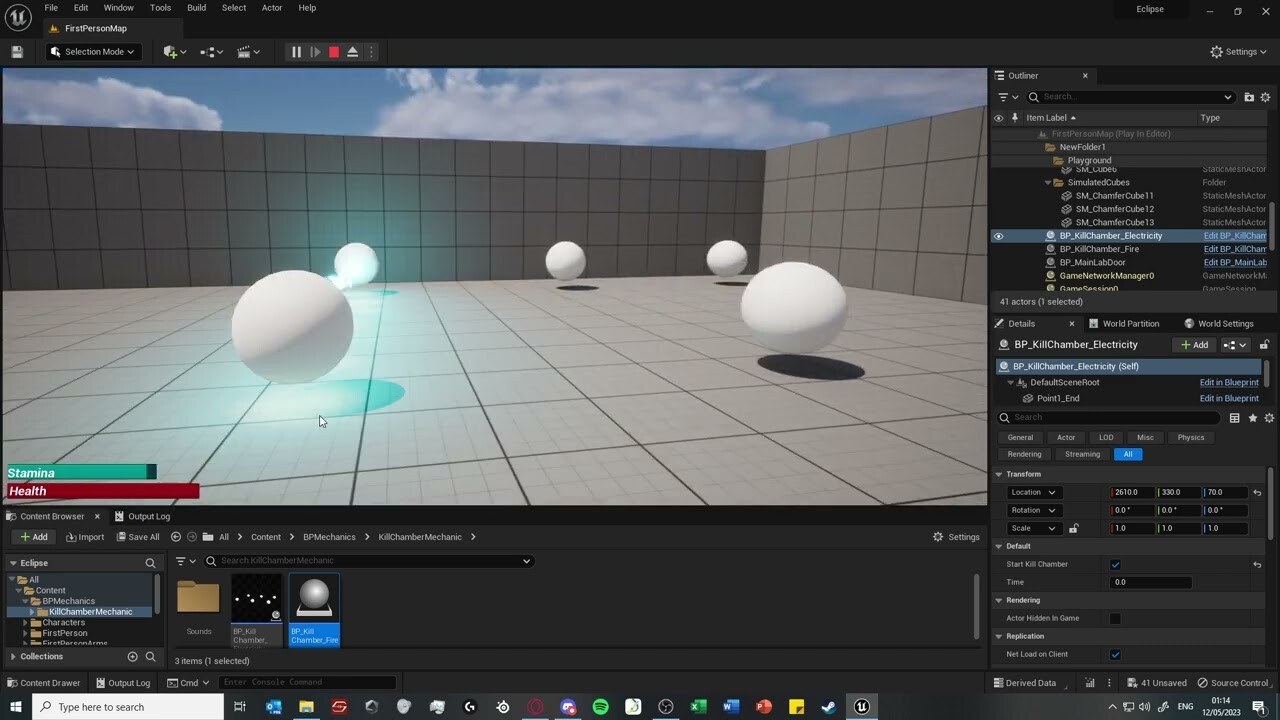Click Save All in the Content Browser
Image resolution: width=1280 pixels, height=720 pixels.
[x=137, y=537]
